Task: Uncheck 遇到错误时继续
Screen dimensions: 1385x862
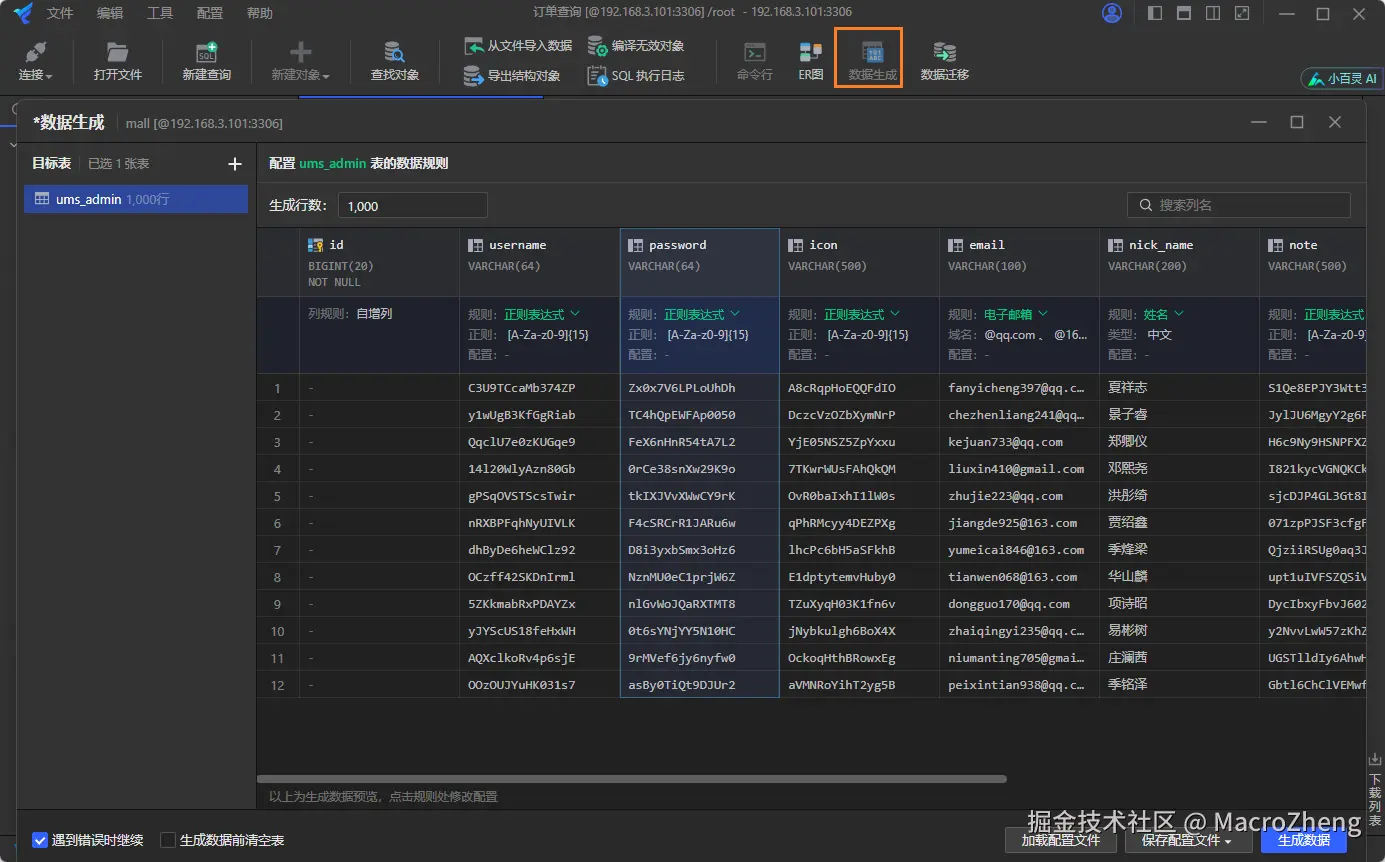Action: coord(40,840)
